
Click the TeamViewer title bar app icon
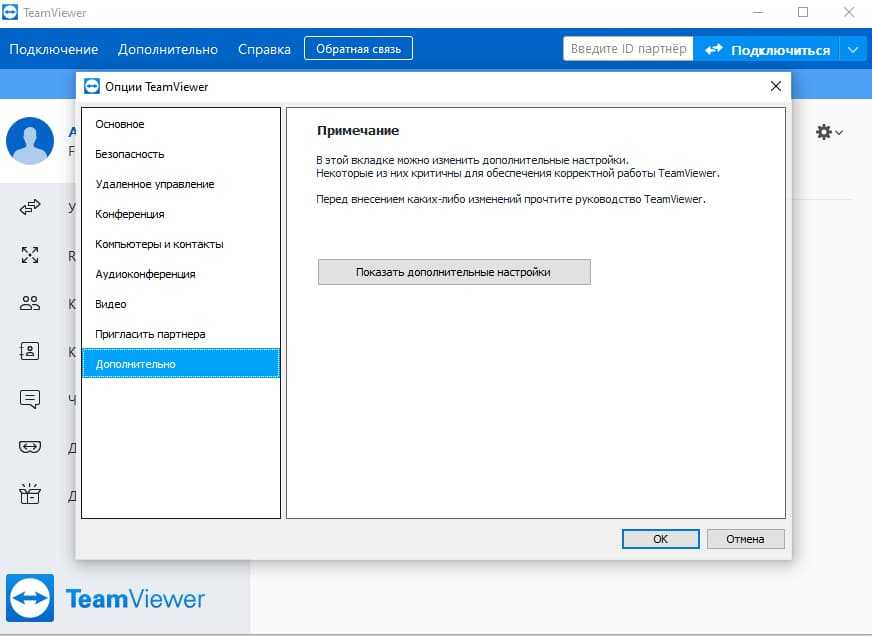[x=10, y=12]
